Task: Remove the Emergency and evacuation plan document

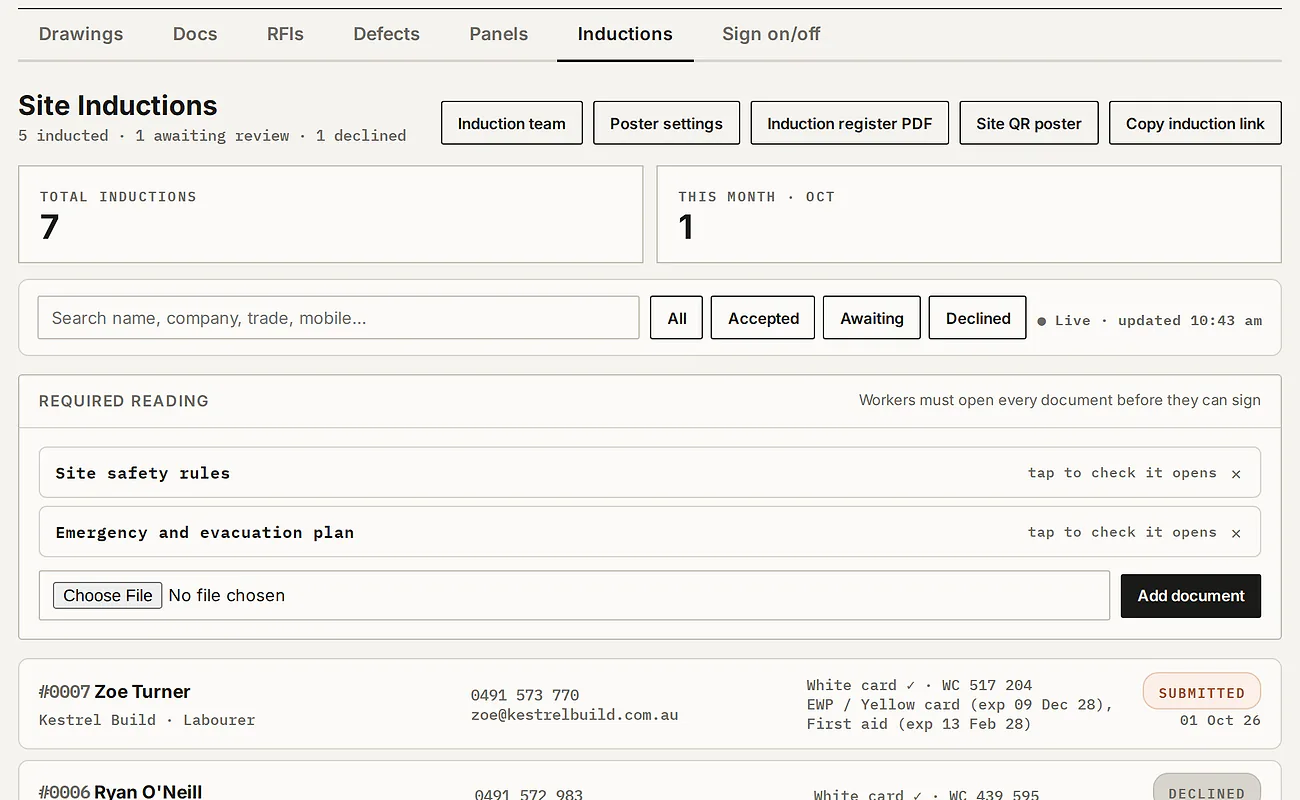Action: [1236, 533]
